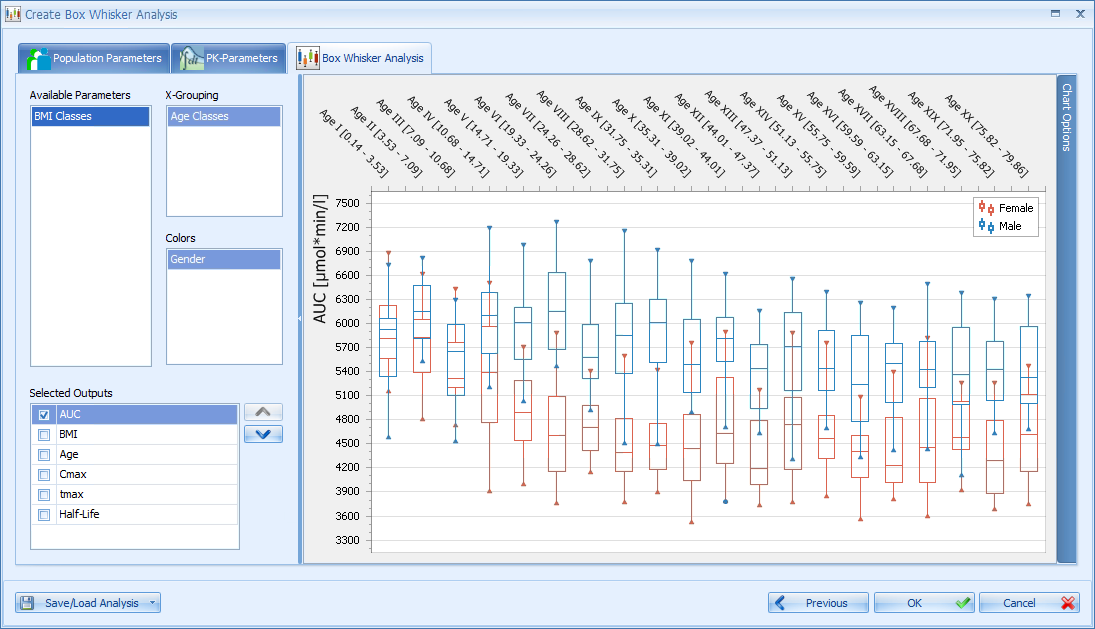Go back with the Previous button
This screenshot has width=1095, height=629.
click(x=818, y=603)
